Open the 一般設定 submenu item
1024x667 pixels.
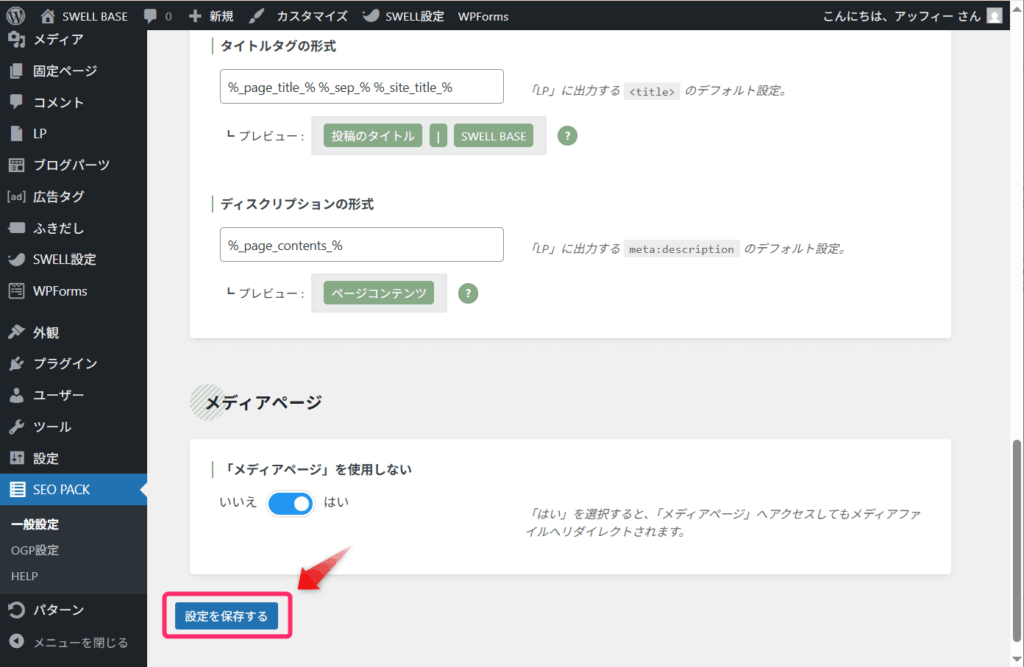pyautogui.click(x=35, y=524)
